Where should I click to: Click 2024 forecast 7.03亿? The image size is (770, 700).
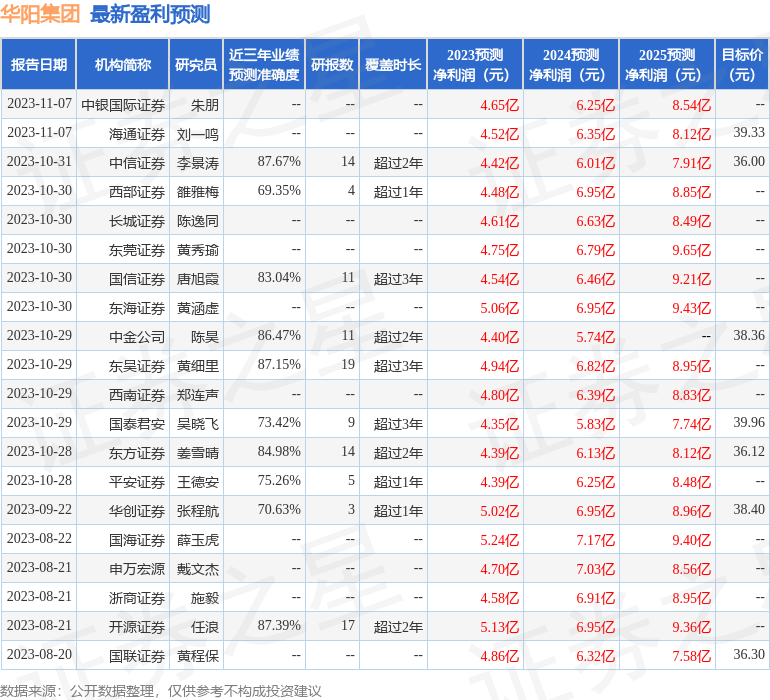point(595,569)
